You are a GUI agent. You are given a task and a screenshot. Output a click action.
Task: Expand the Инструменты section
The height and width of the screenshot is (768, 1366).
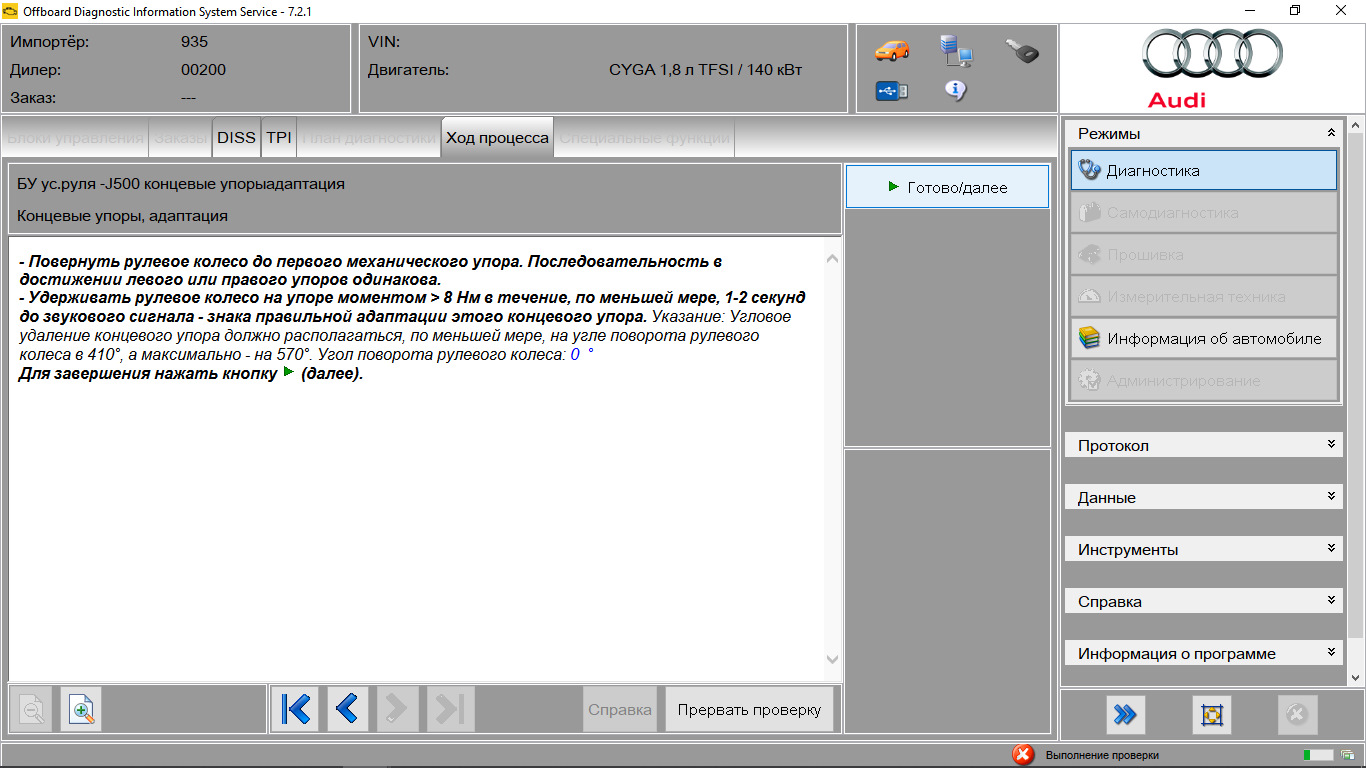1204,549
